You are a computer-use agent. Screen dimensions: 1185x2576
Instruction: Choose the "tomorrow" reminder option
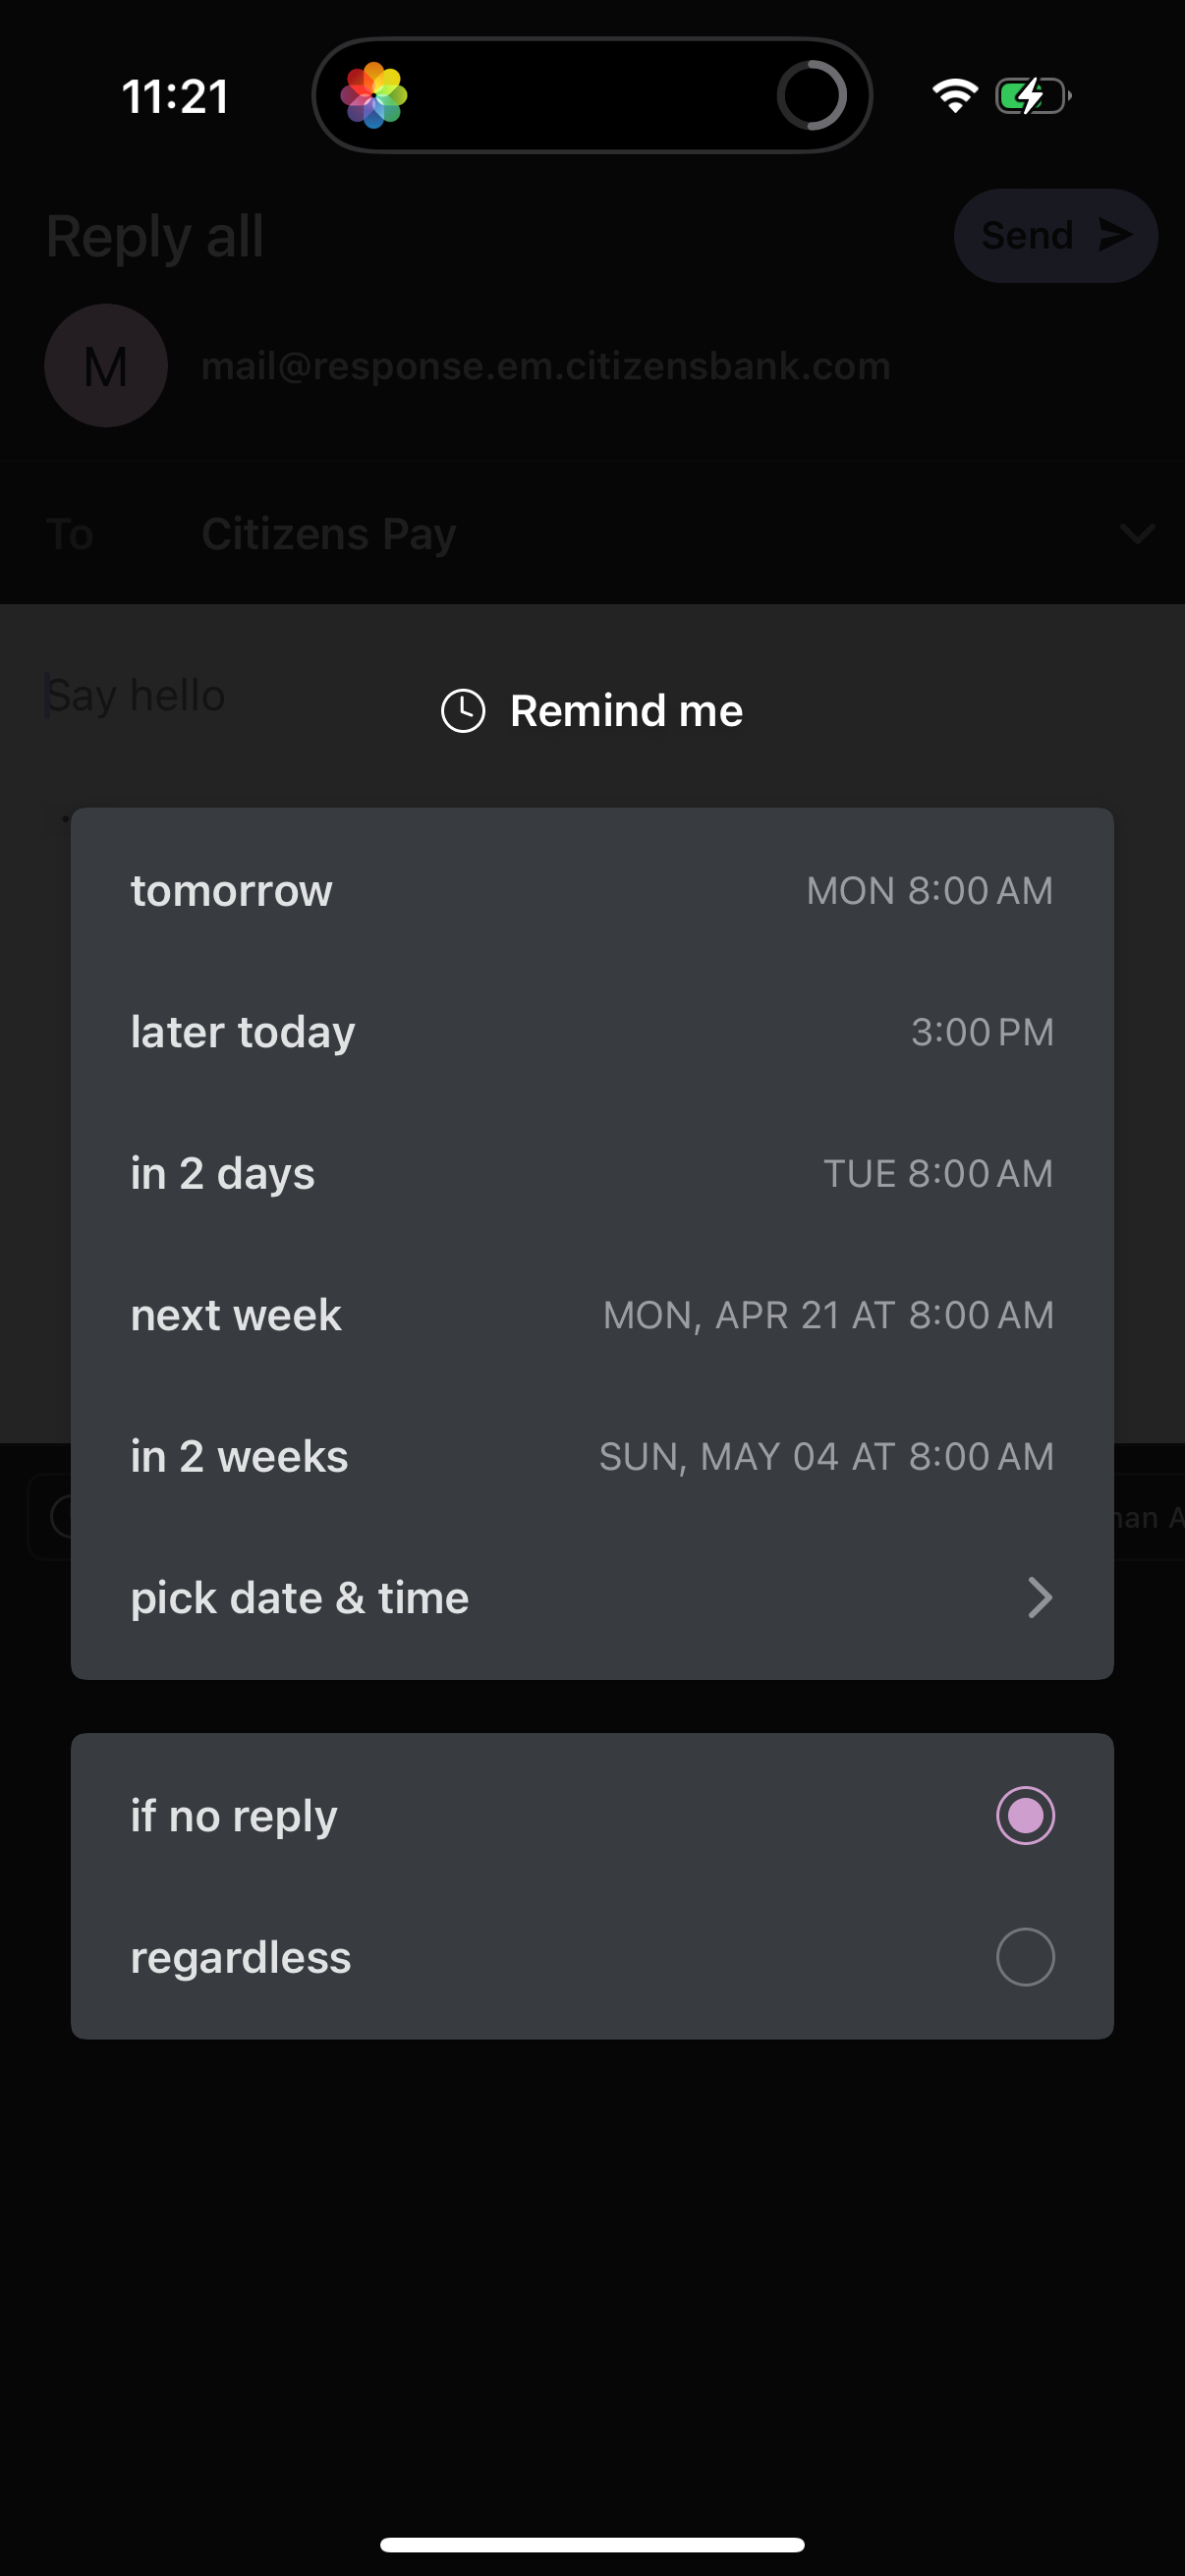[x=592, y=890]
